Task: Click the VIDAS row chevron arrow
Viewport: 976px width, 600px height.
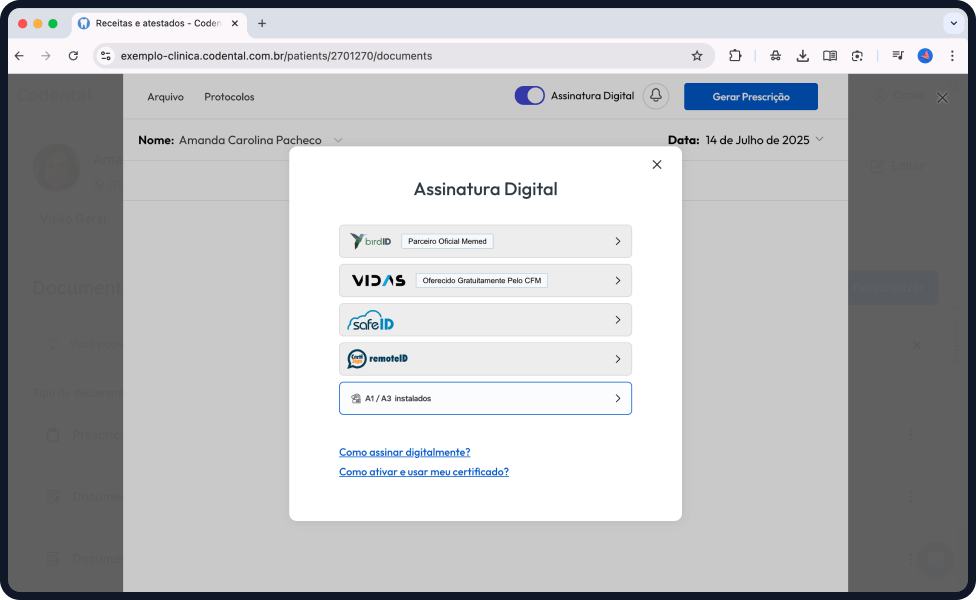Action: [x=617, y=281]
